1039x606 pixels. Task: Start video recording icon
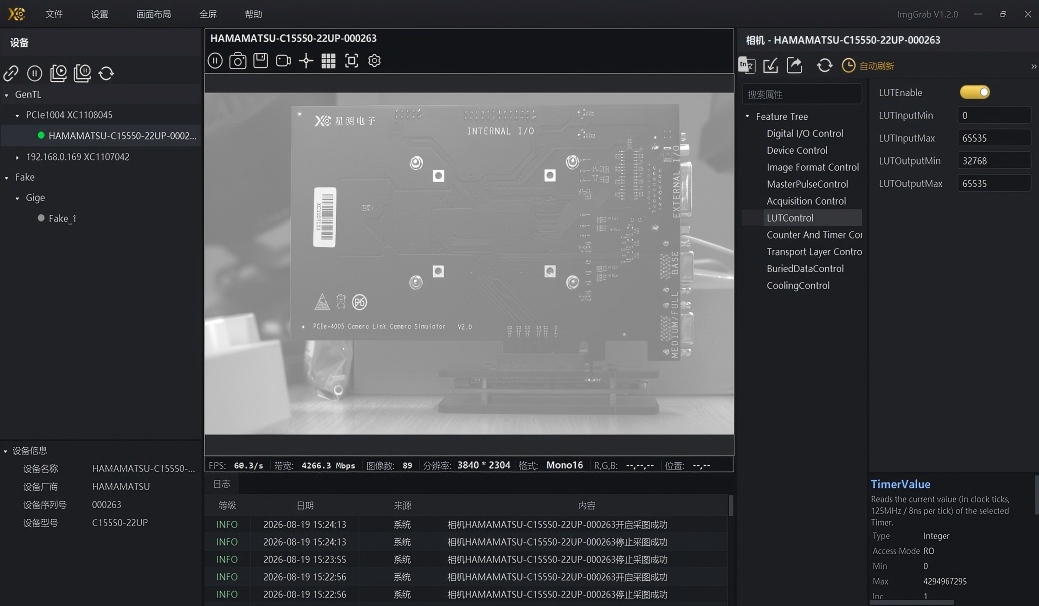tap(284, 61)
